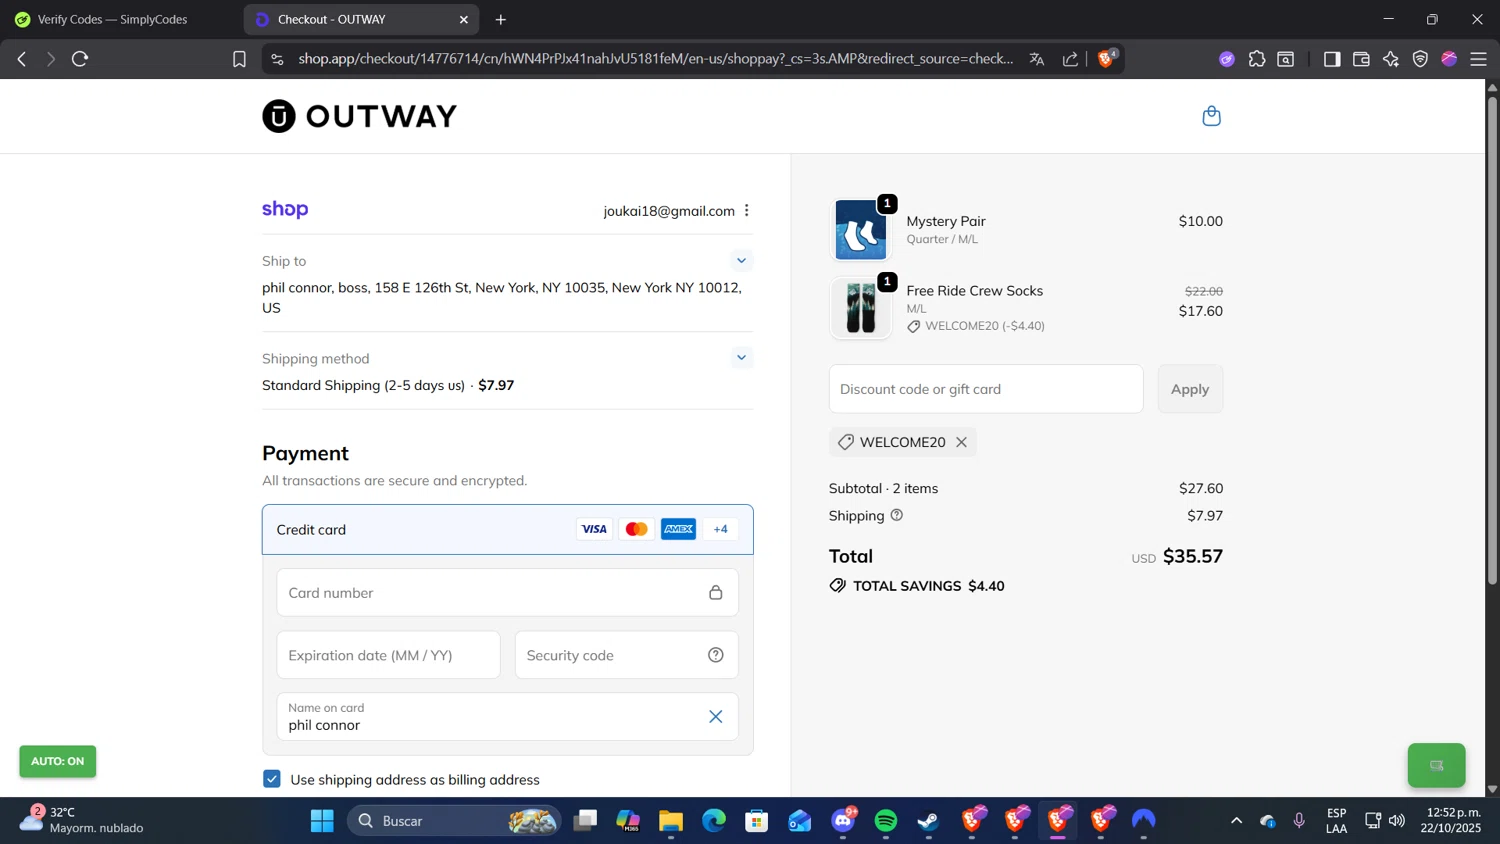The height and width of the screenshot is (844, 1500).
Task: Focus the Card number field
Action: (x=508, y=593)
